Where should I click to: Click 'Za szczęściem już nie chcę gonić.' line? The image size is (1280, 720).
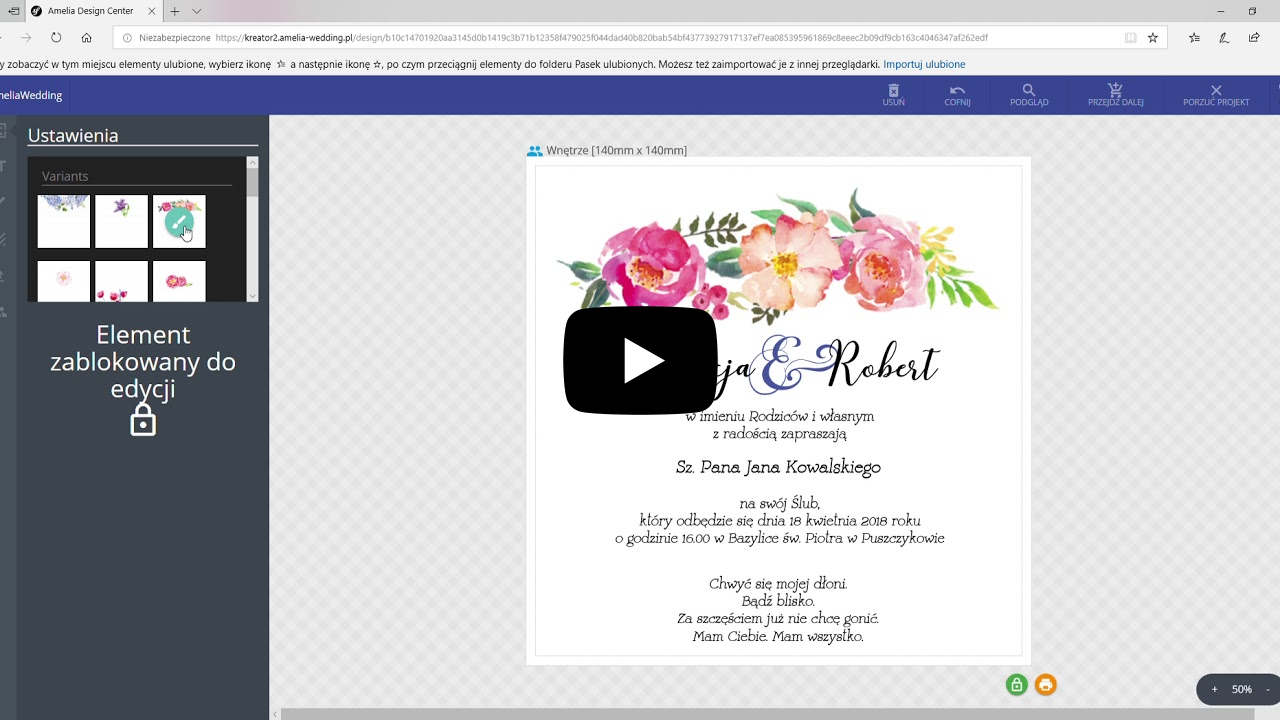[778, 619]
